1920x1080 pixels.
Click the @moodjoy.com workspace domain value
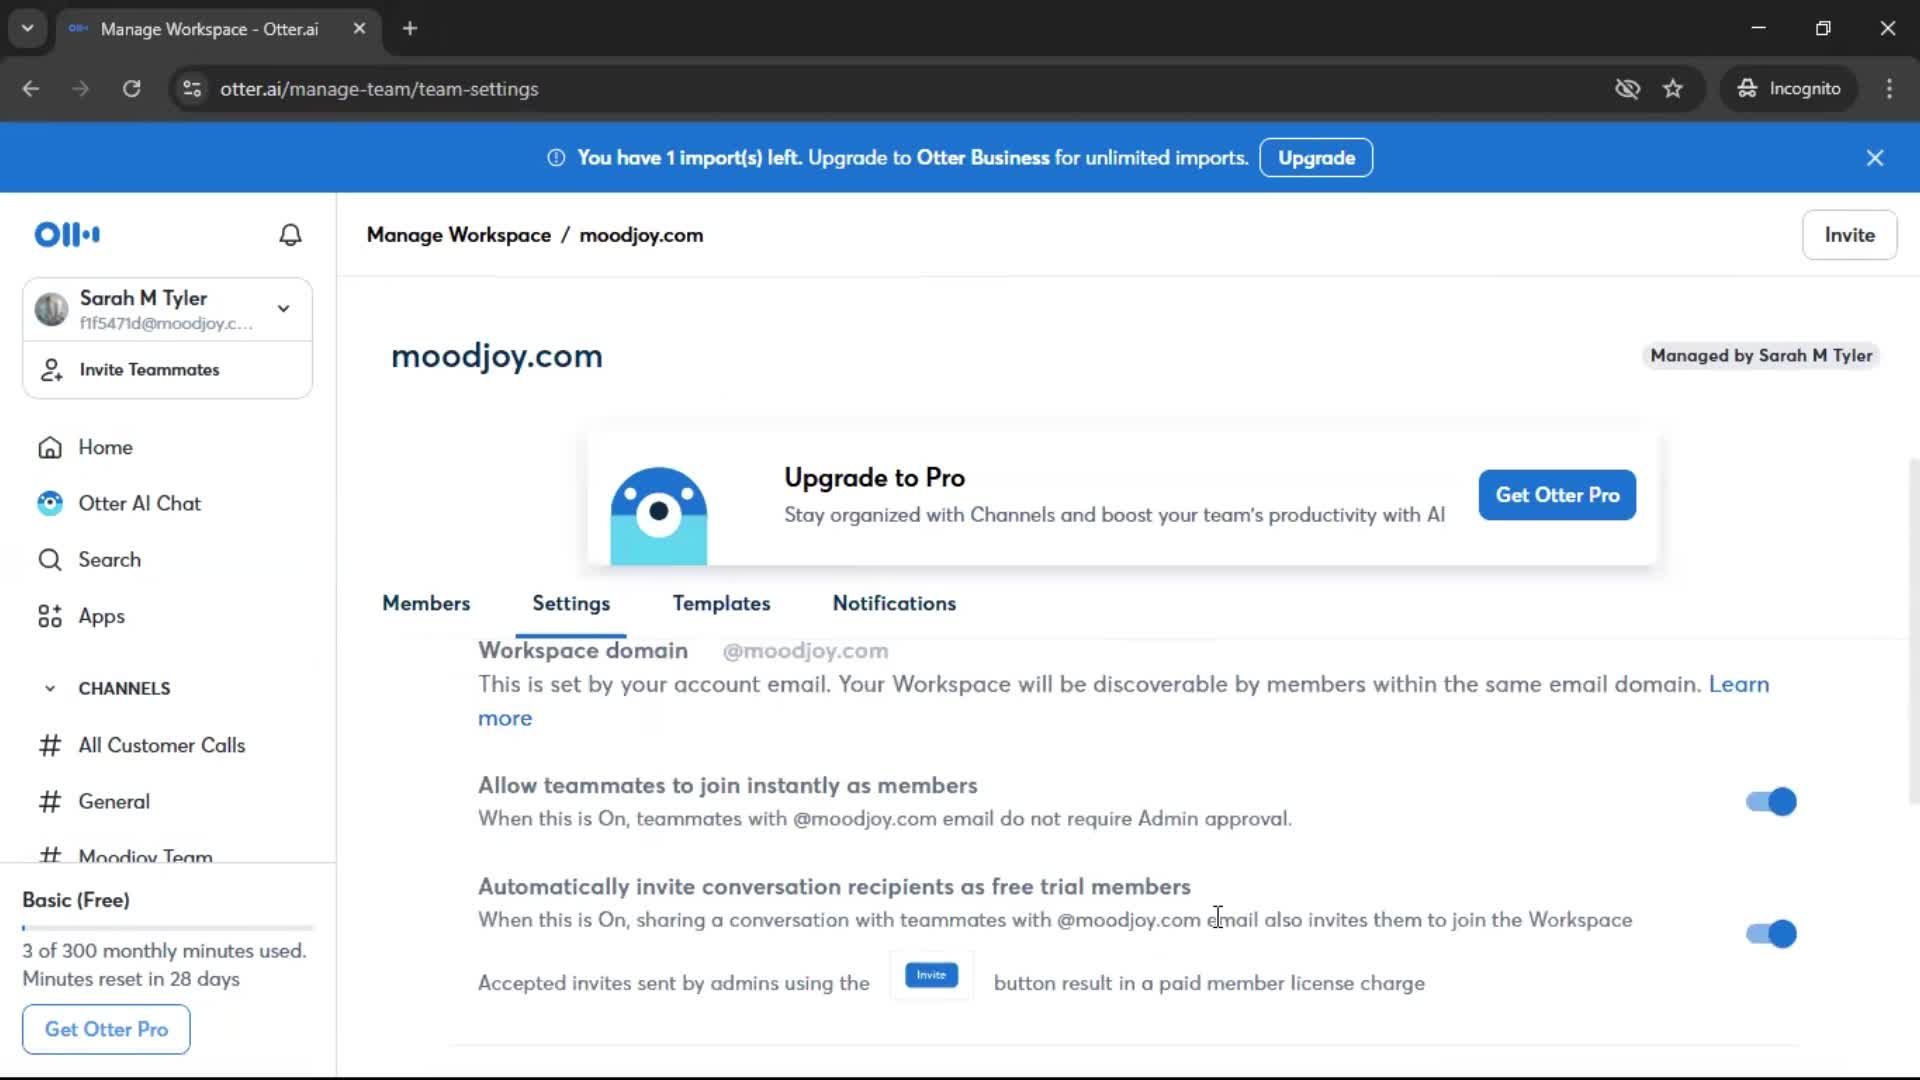pos(805,651)
